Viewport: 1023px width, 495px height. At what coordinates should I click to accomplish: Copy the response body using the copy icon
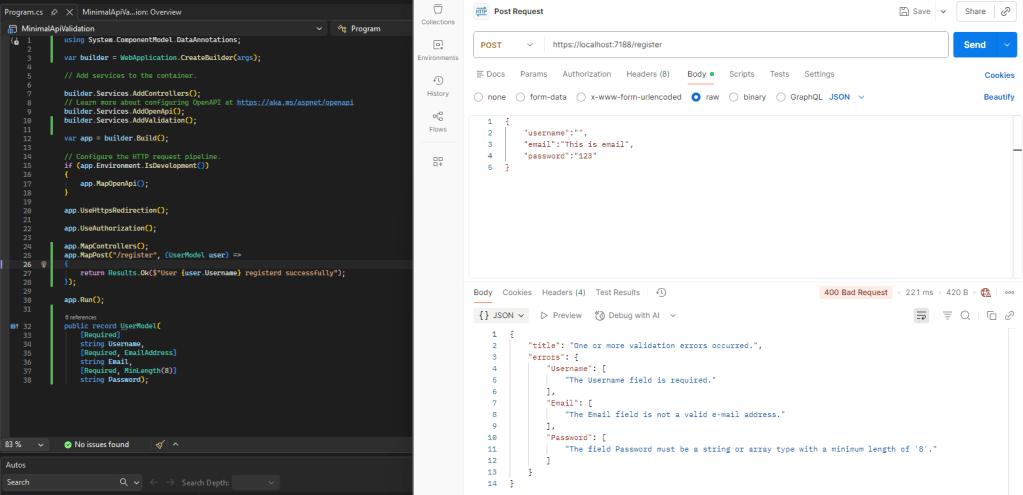[991, 315]
